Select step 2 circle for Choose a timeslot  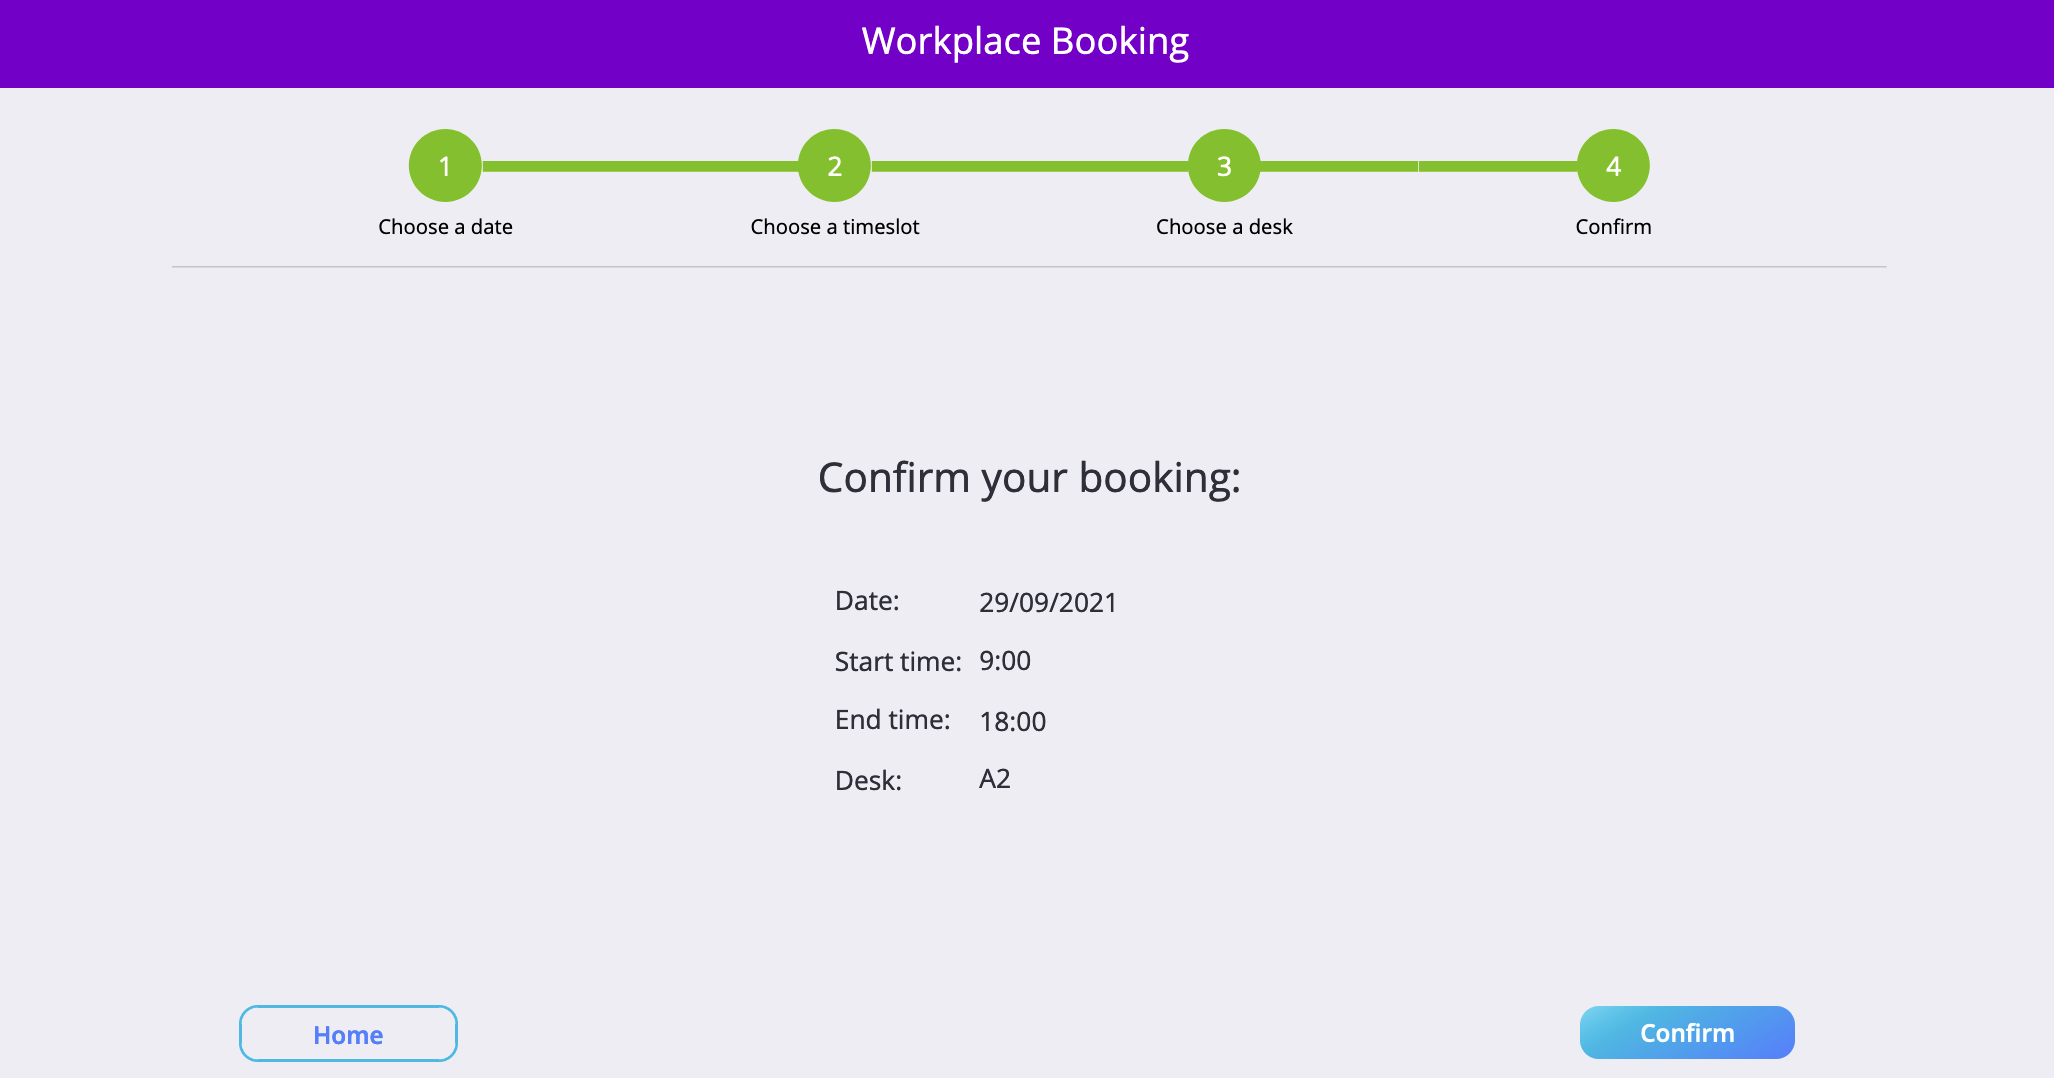[x=834, y=165]
